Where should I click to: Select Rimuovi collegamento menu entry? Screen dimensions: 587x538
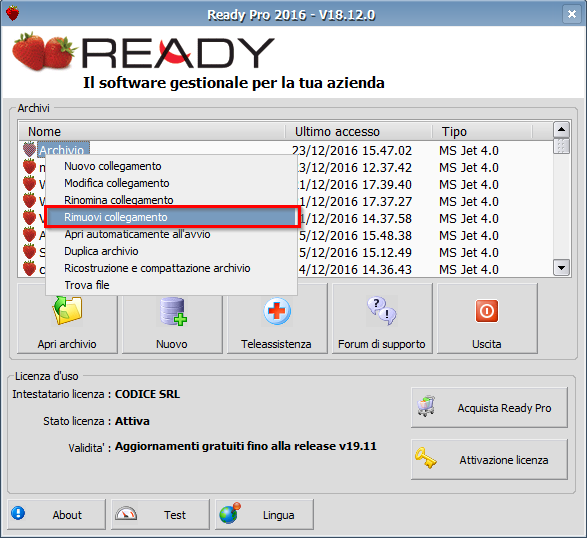(x=172, y=217)
